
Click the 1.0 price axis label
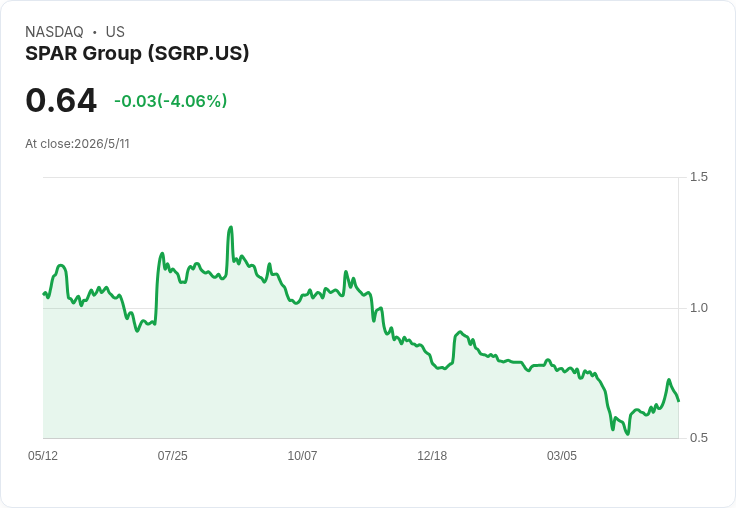pyautogui.click(x=698, y=308)
